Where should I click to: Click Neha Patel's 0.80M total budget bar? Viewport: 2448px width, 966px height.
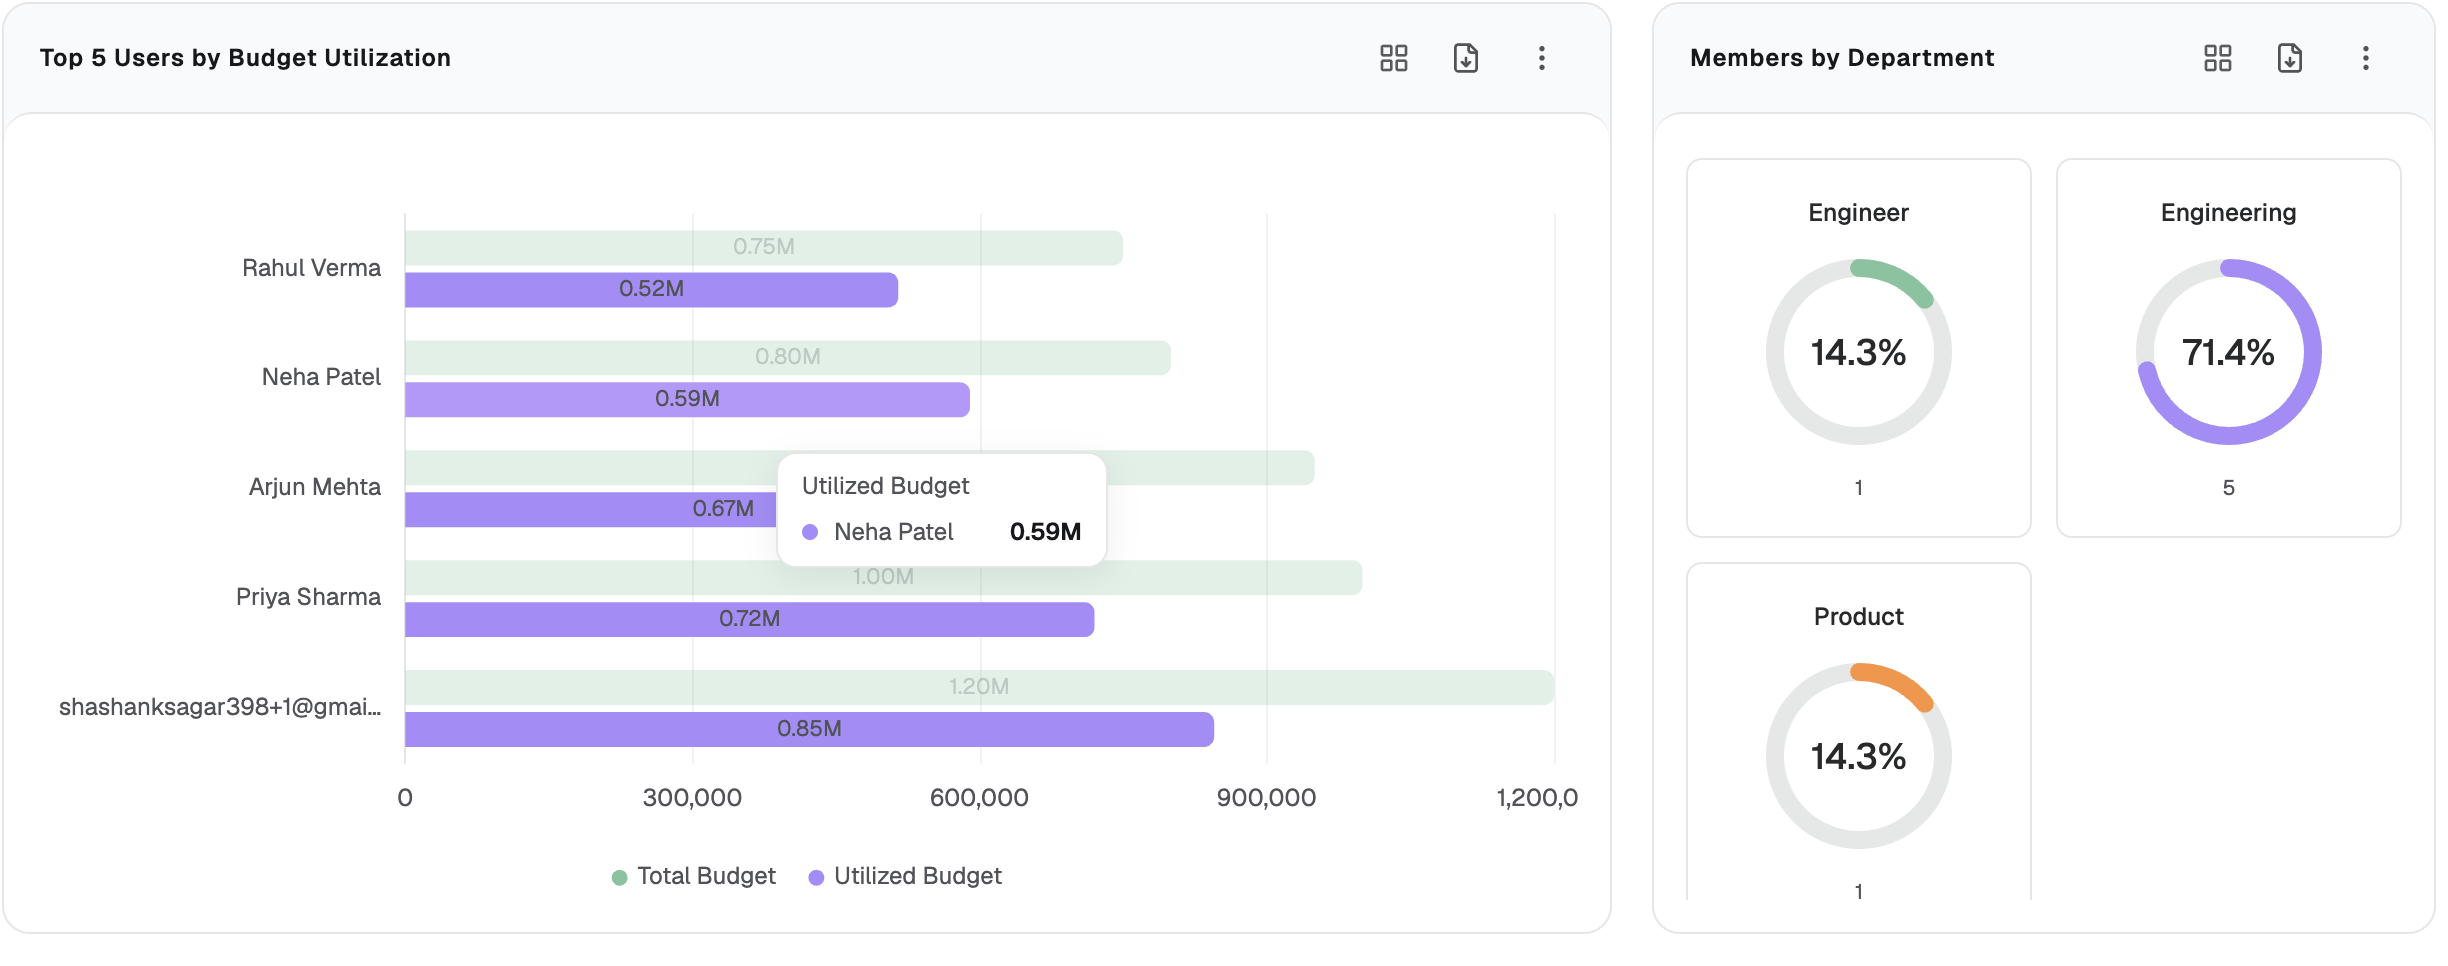tap(788, 358)
